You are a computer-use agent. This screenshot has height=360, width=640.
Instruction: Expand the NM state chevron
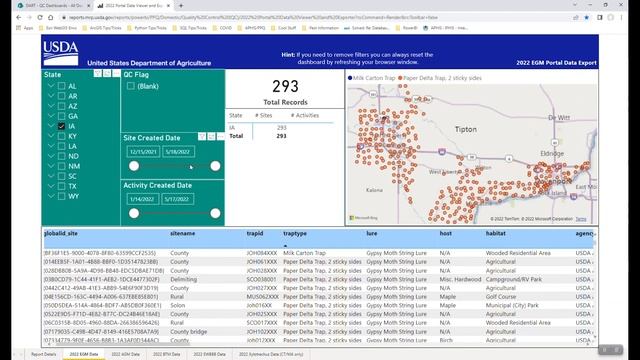coord(51,166)
